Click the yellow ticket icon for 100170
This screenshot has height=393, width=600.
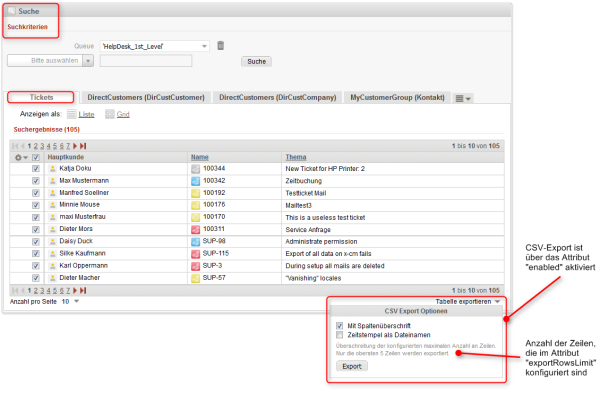click(x=196, y=217)
